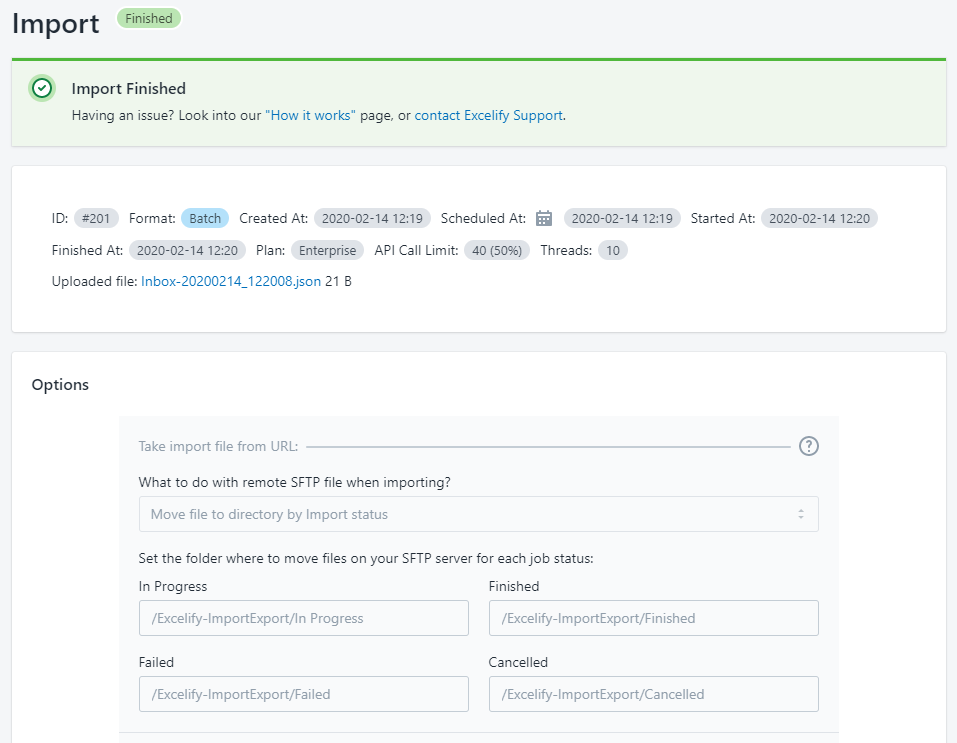Image resolution: width=957 pixels, height=743 pixels.
Task: Click the dropdown arrows on Move file selector
Action: 800,514
